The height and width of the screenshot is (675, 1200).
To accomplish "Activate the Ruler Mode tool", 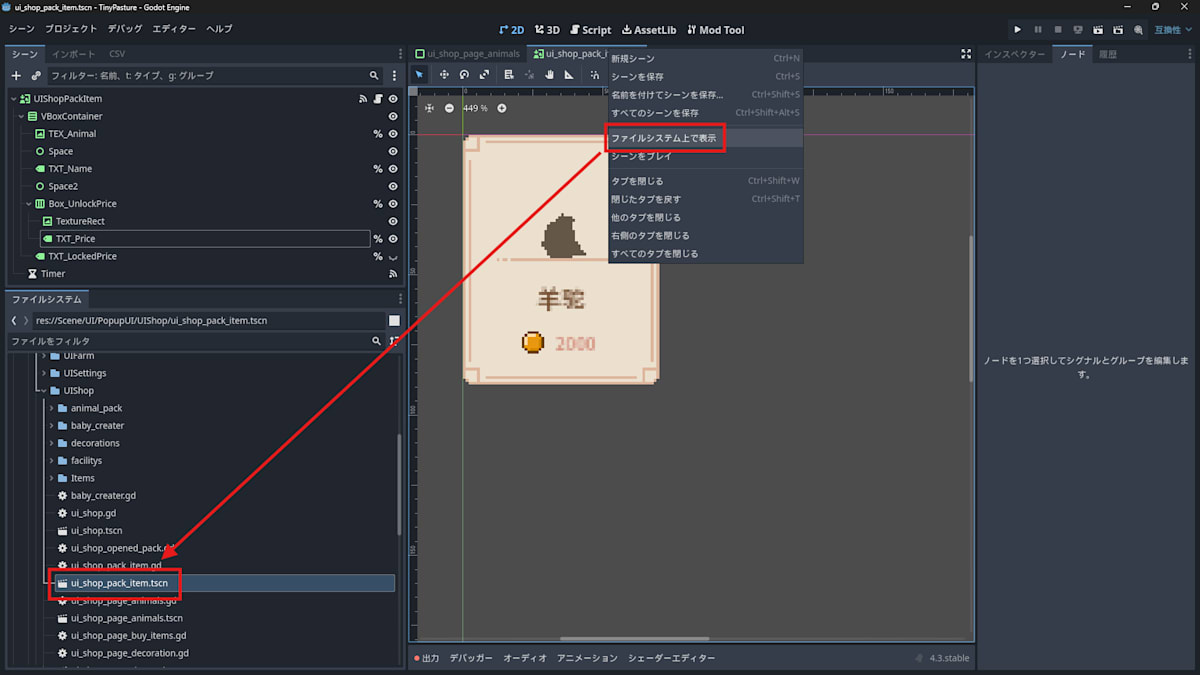I will [569, 75].
